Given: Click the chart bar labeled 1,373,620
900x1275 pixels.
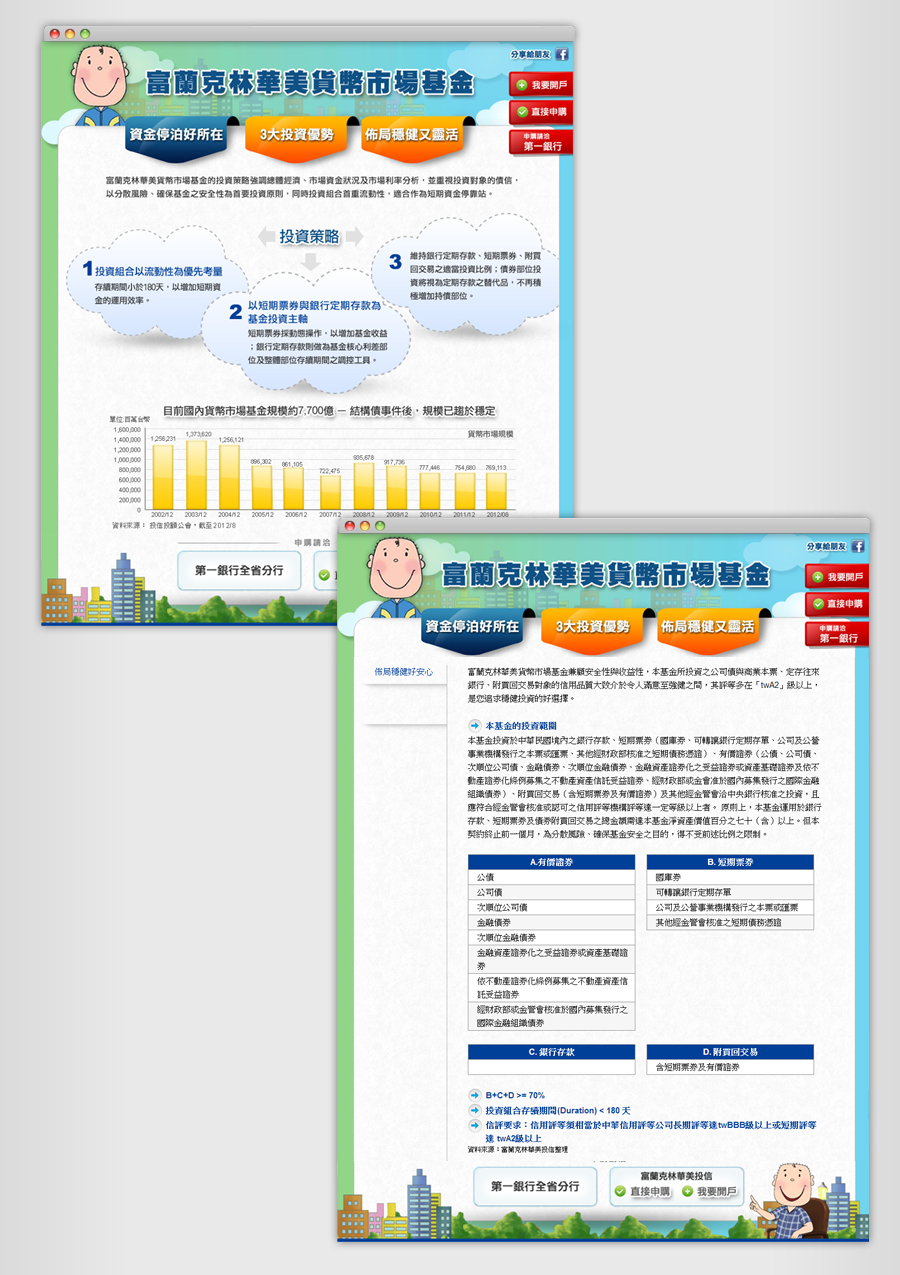Looking at the screenshot, I should coord(196,475).
